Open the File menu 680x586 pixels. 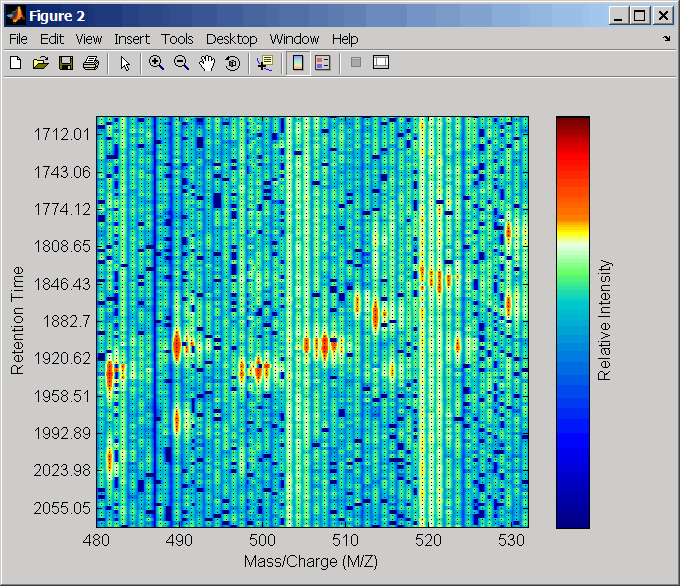pos(19,39)
